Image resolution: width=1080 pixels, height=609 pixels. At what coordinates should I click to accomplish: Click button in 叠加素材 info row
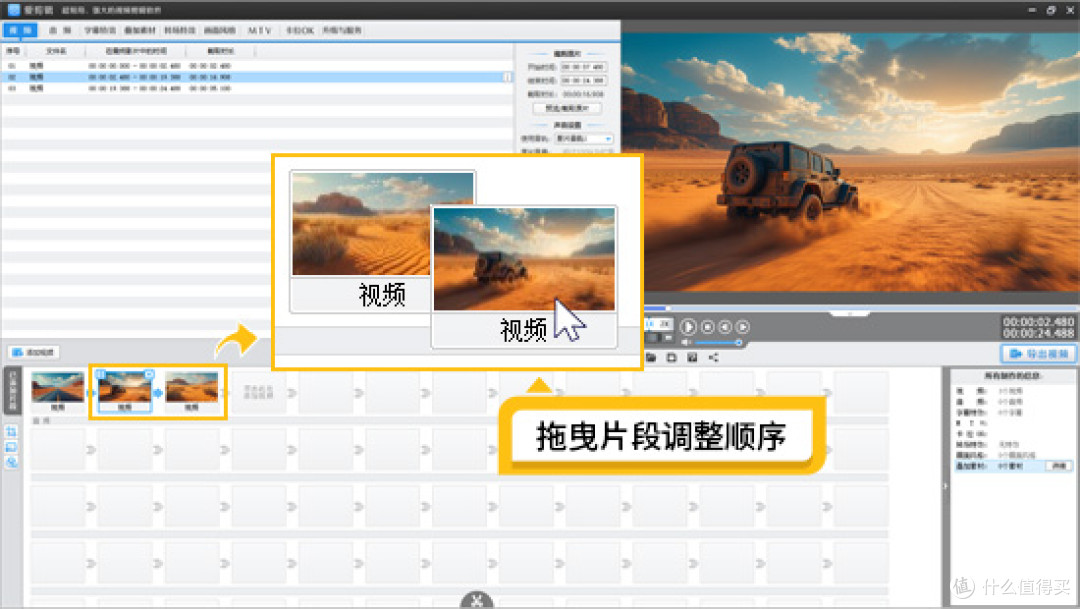1059,466
